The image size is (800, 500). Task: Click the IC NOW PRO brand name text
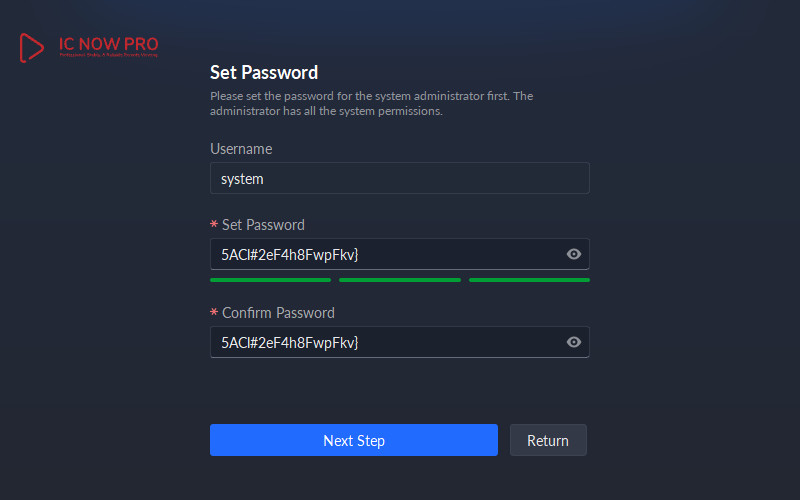pyautogui.click(x=108, y=44)
